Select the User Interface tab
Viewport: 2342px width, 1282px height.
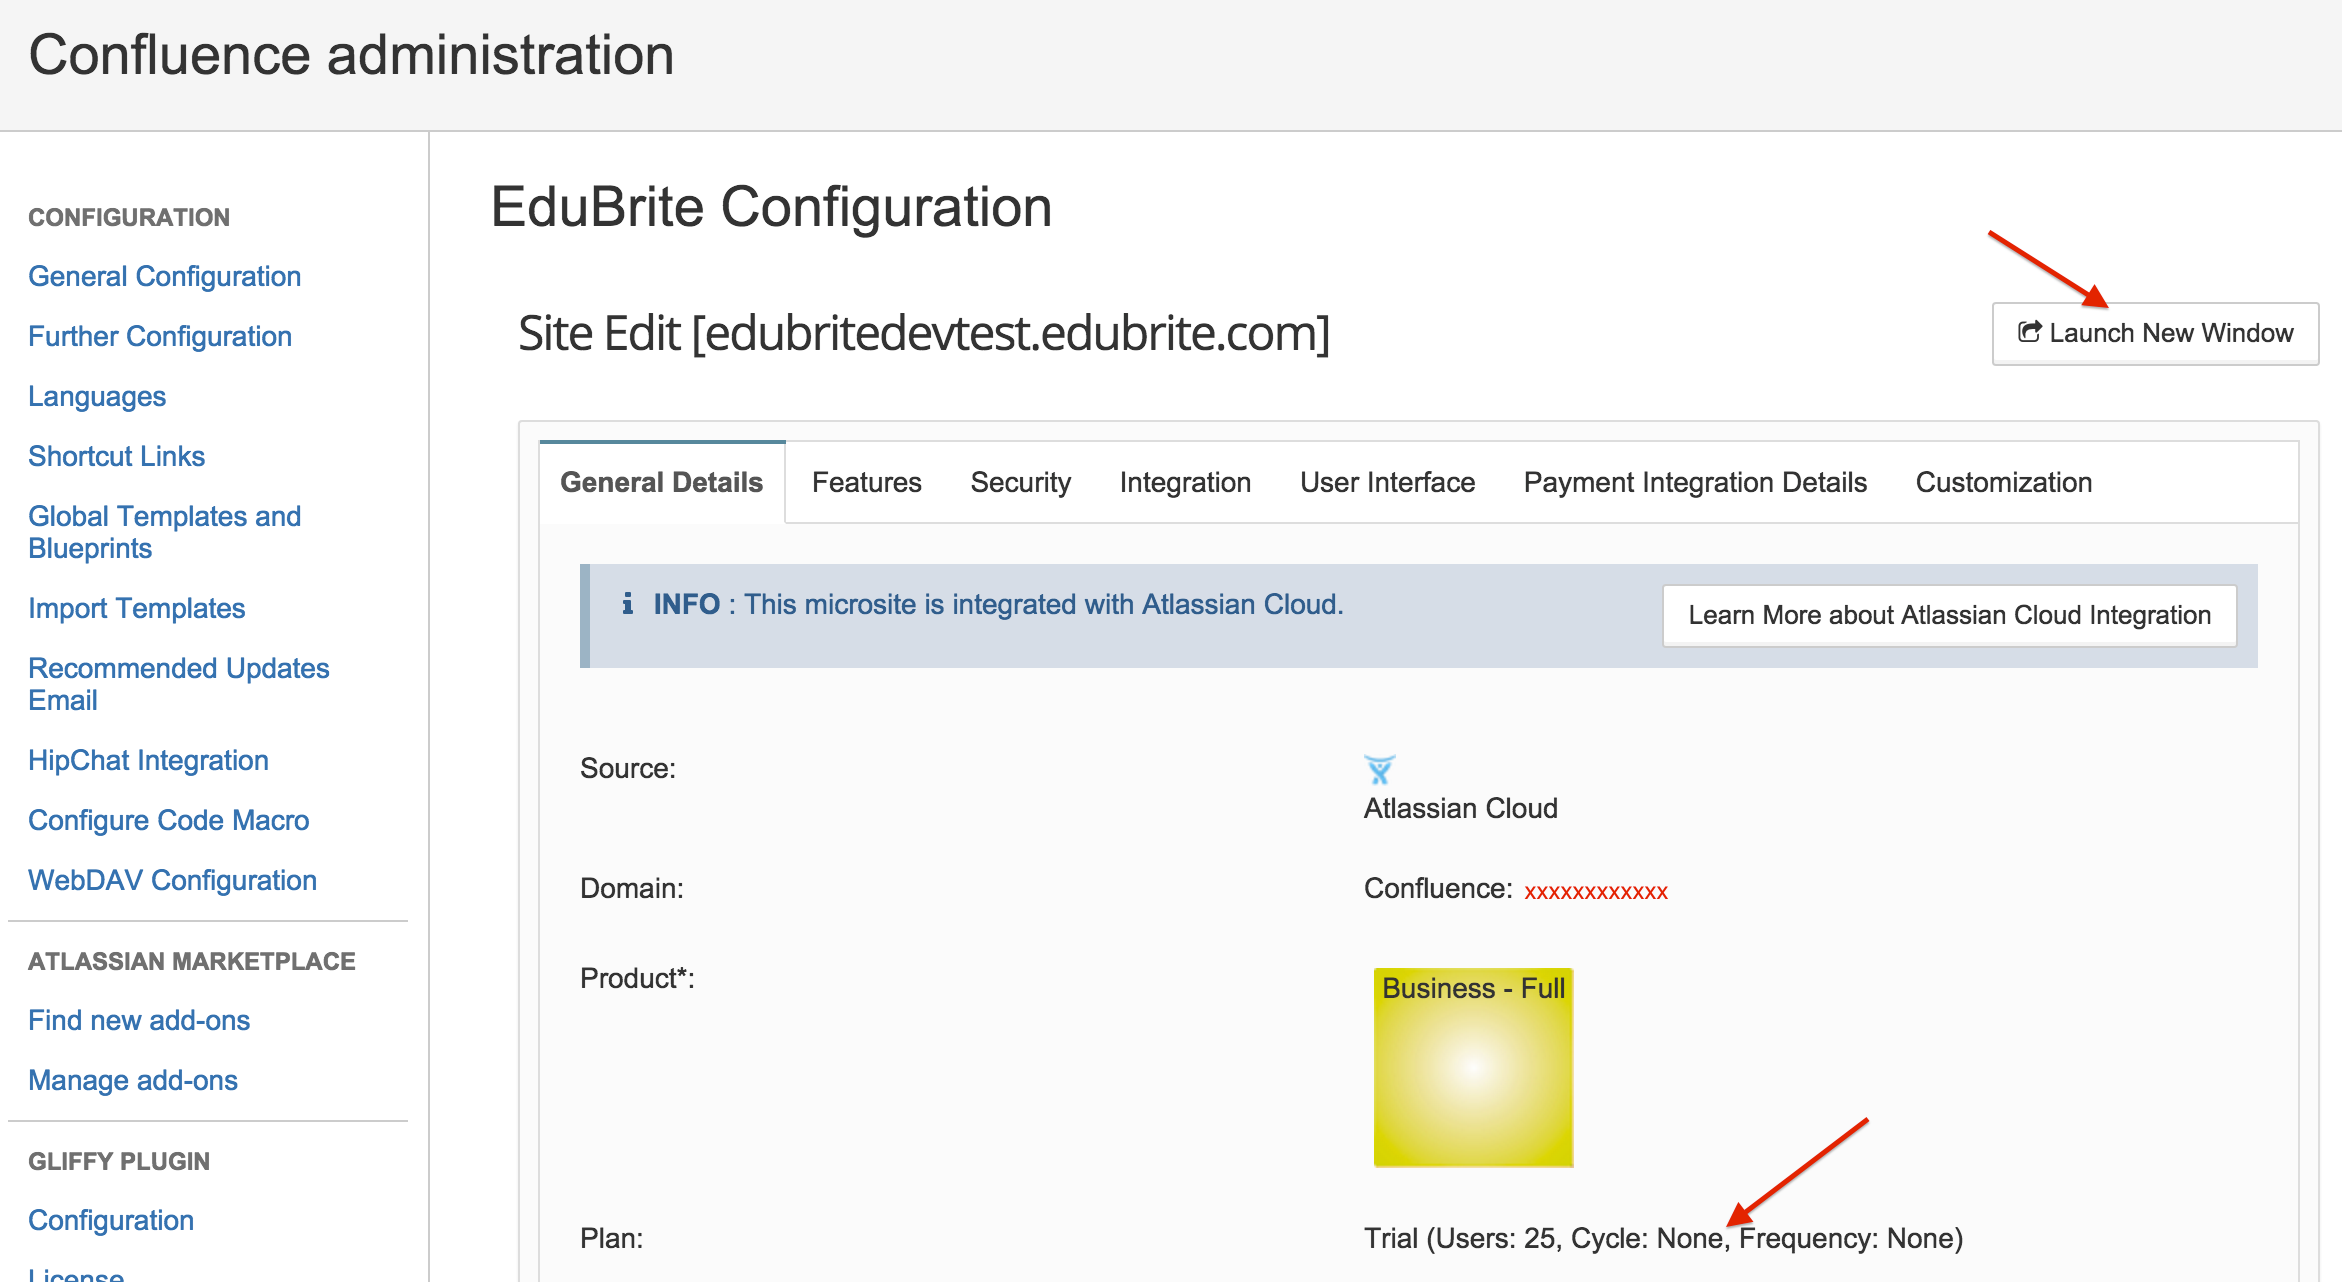tap(1387, 482)
